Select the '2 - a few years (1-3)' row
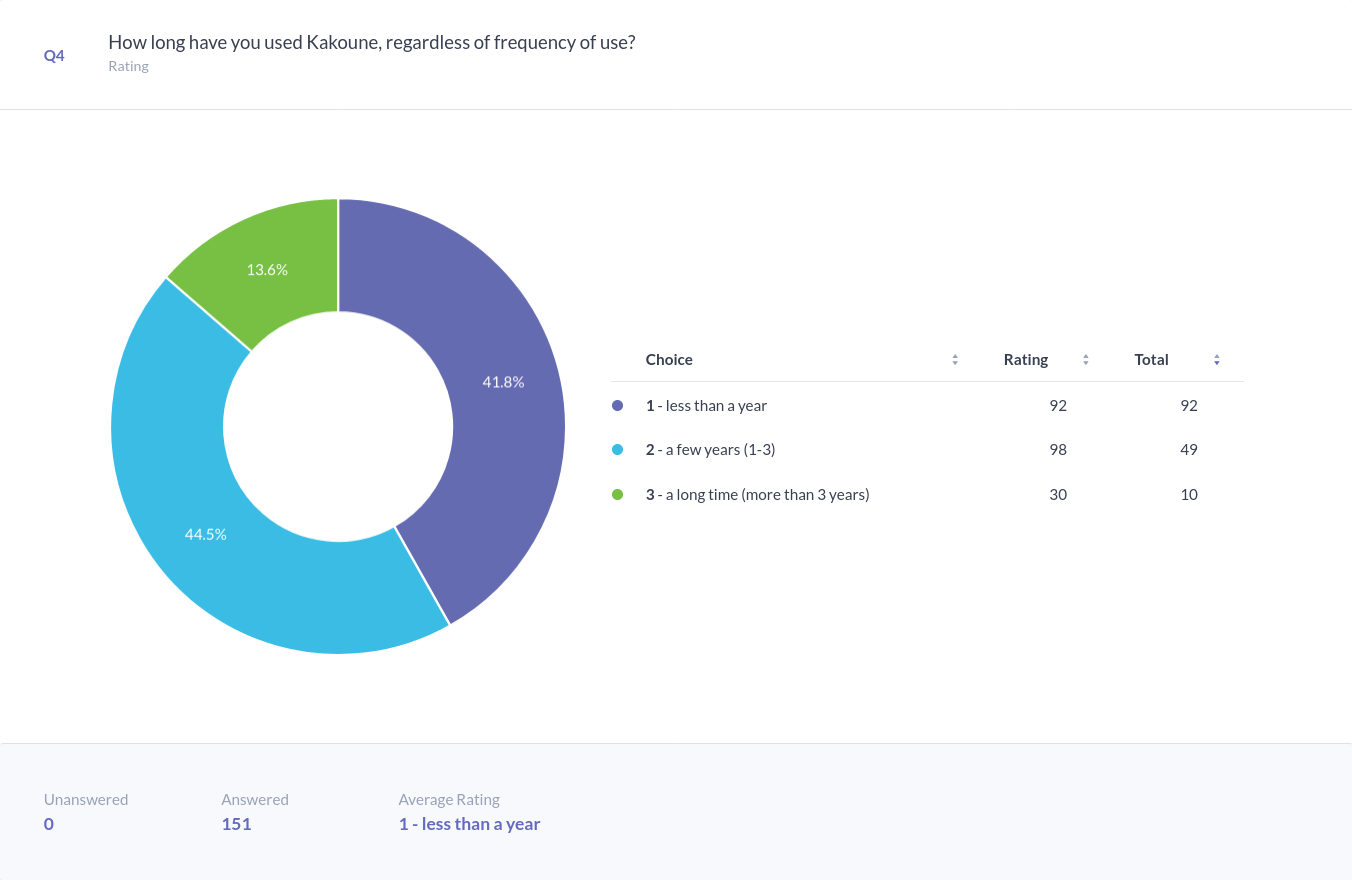The width and height of the screenshot is (1352, 880). (710, 450)
